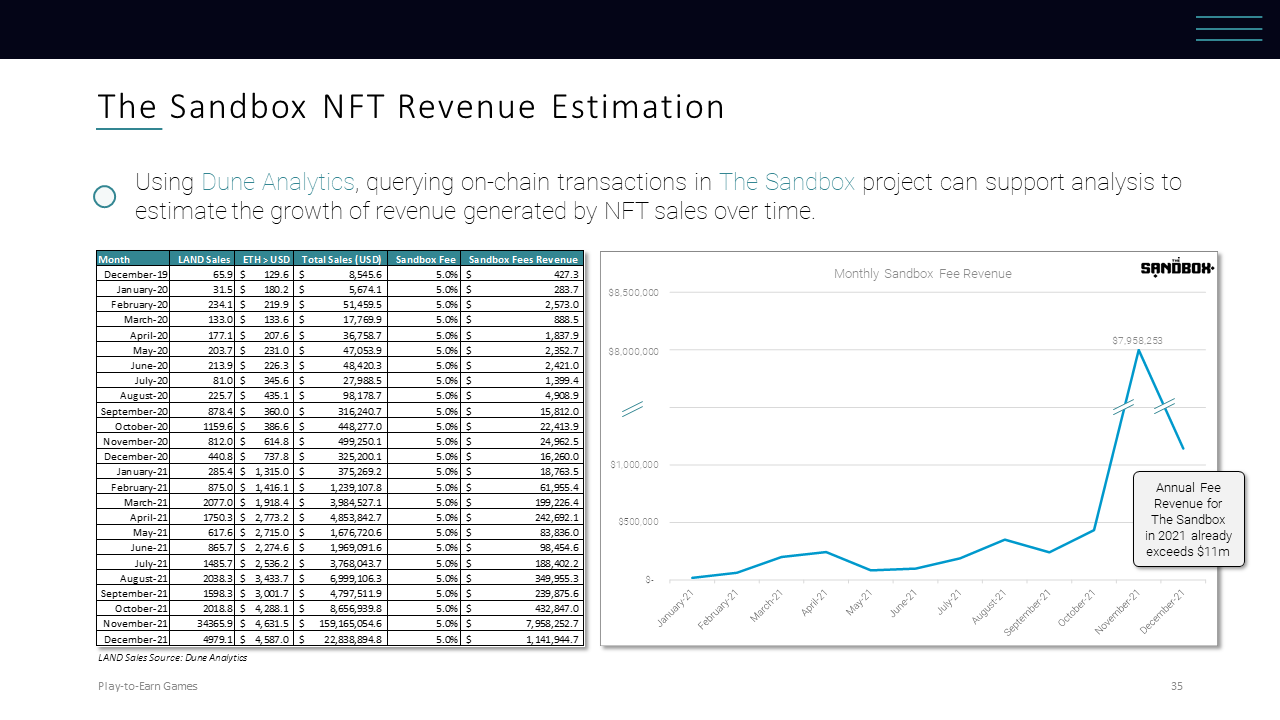
Task: Click the slide page number 35
Action: (x=1177, y=686)
